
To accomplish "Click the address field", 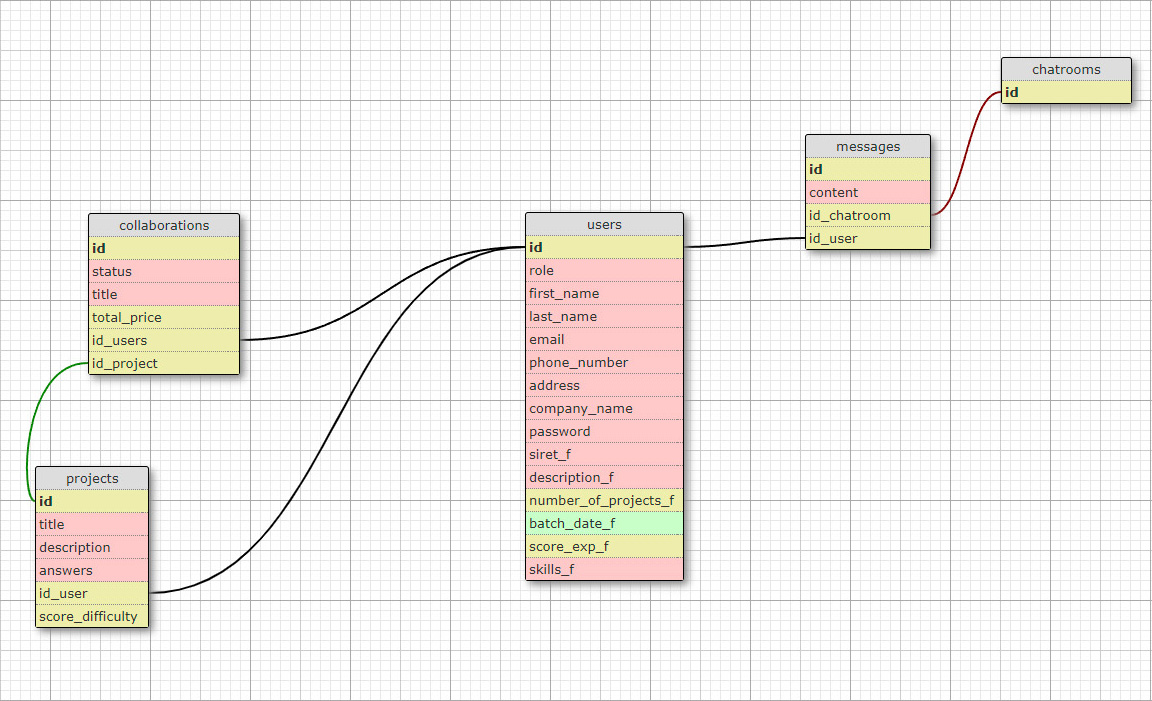I will 605,385.
